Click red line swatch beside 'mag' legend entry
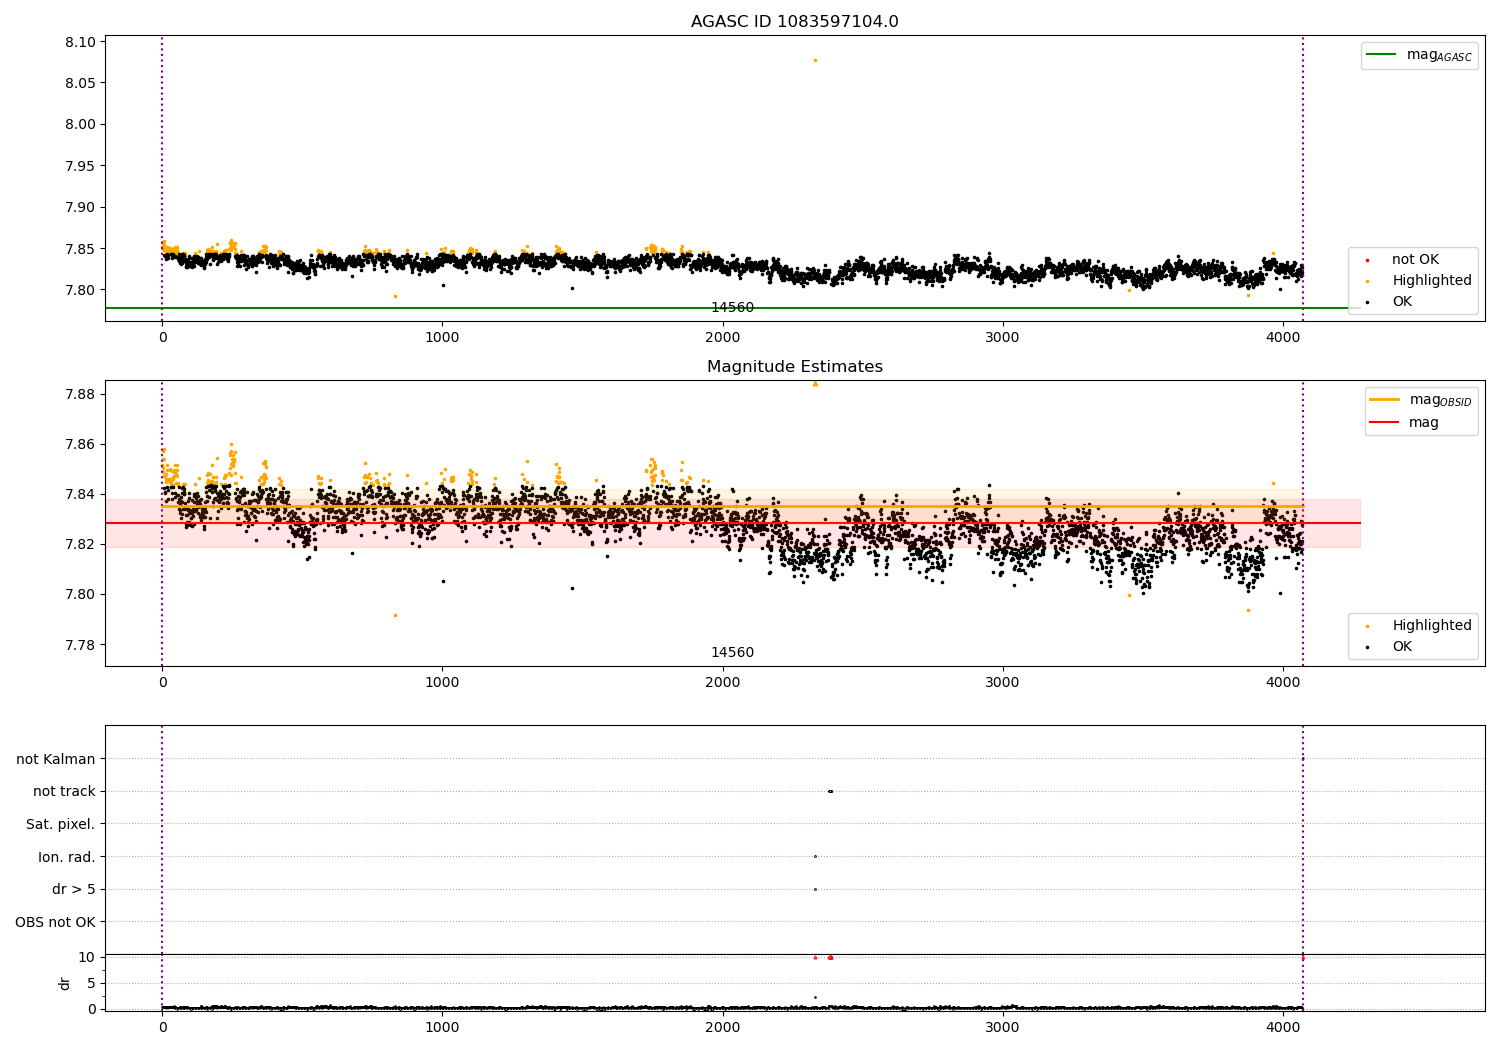Viewport: 1500px width, 1050px height. (x=1384, y=422)
